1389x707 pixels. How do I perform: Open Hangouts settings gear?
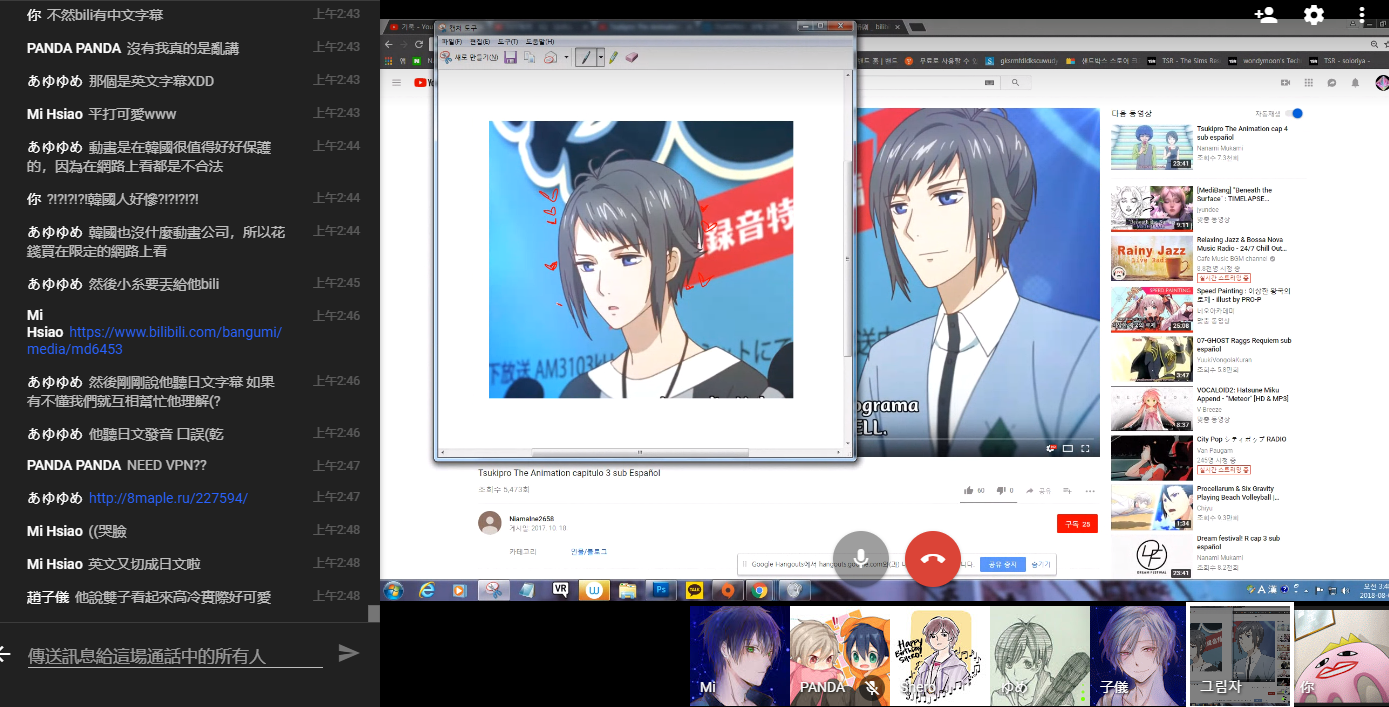pyautogui.click(x=1314, y=14)
